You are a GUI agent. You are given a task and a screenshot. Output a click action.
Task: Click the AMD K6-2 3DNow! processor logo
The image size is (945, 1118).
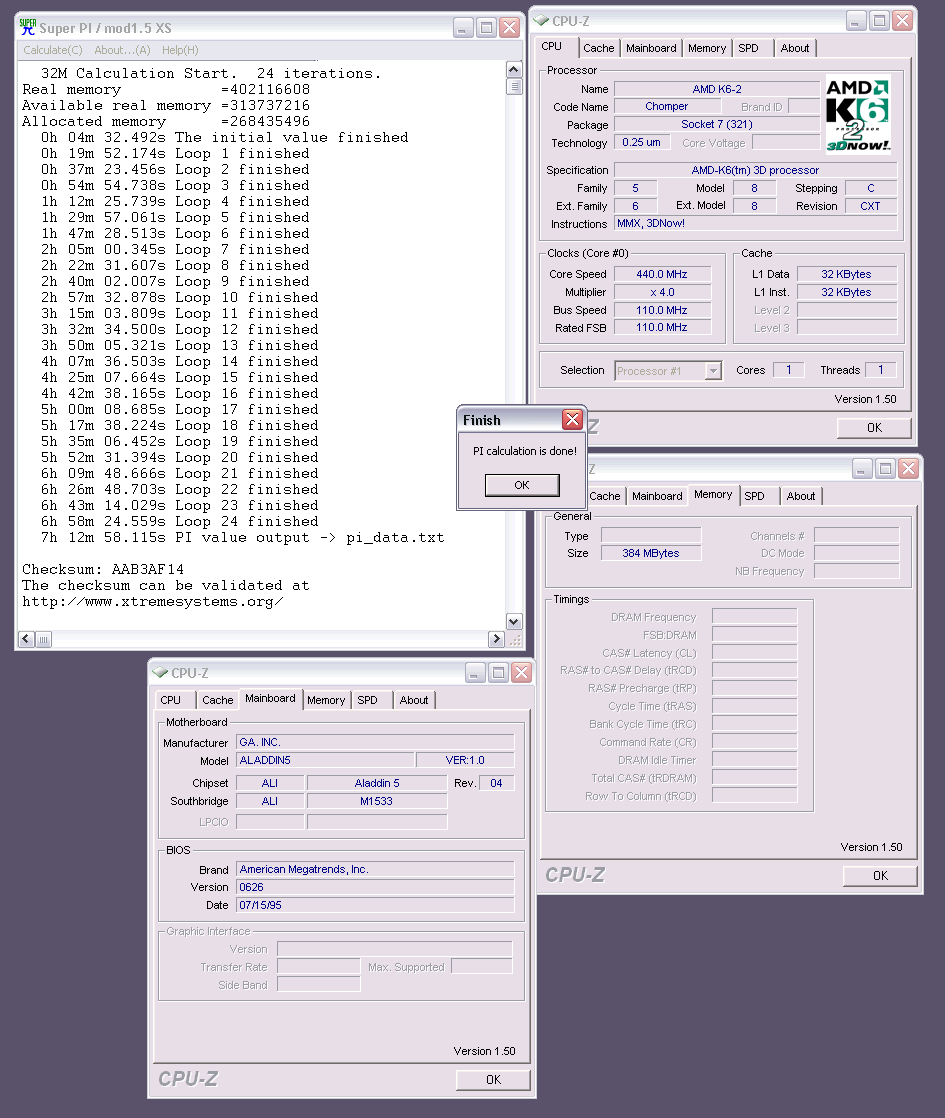pyautogui.click(x=858, y=114)
